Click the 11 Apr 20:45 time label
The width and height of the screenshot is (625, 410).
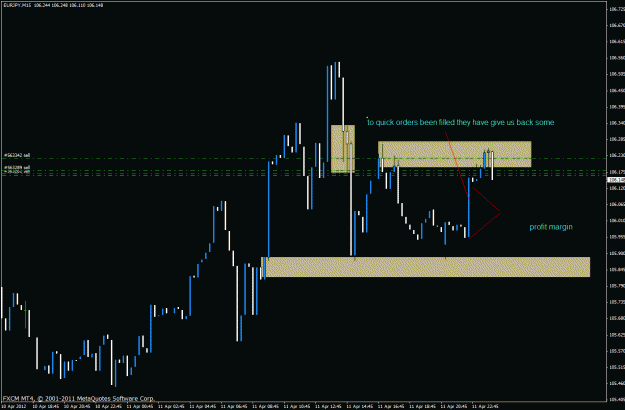click(x=454, y=407)
